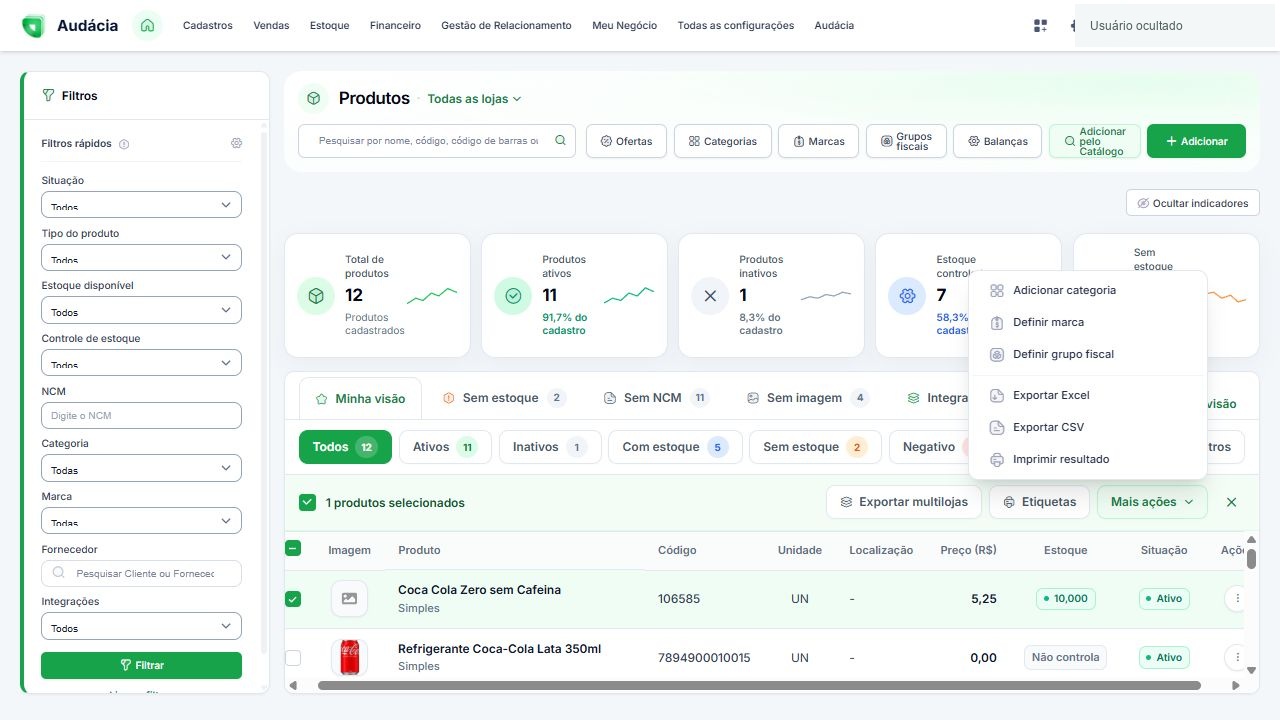Open row actions for Refrigerante Coca-Cola Lata

pos(1238,657)
